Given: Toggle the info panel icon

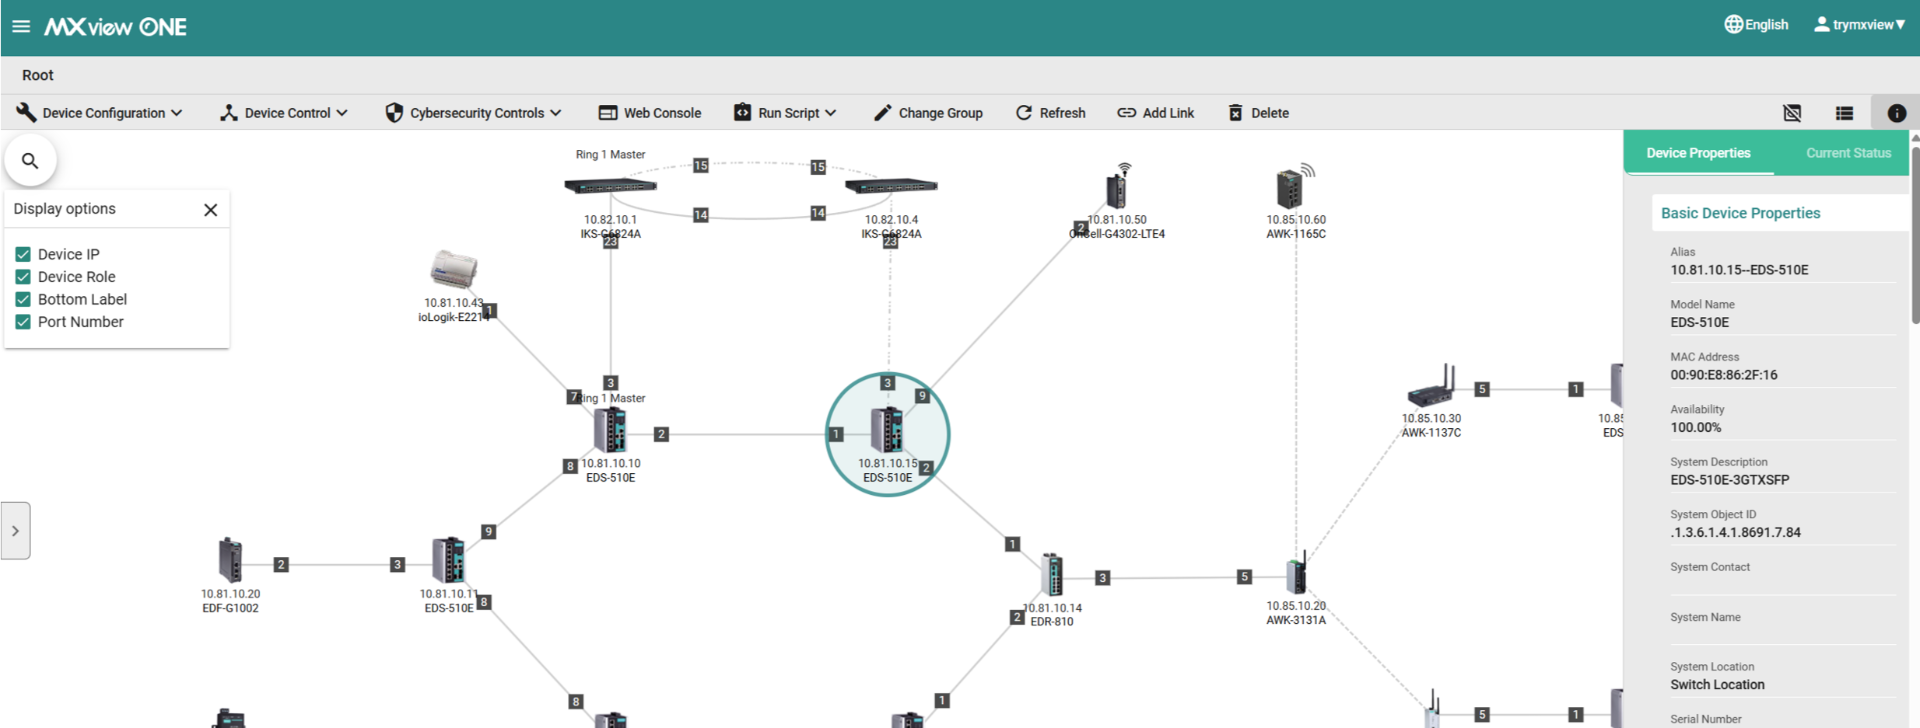Looking at the screenshot, I should tap(1896, 113).
